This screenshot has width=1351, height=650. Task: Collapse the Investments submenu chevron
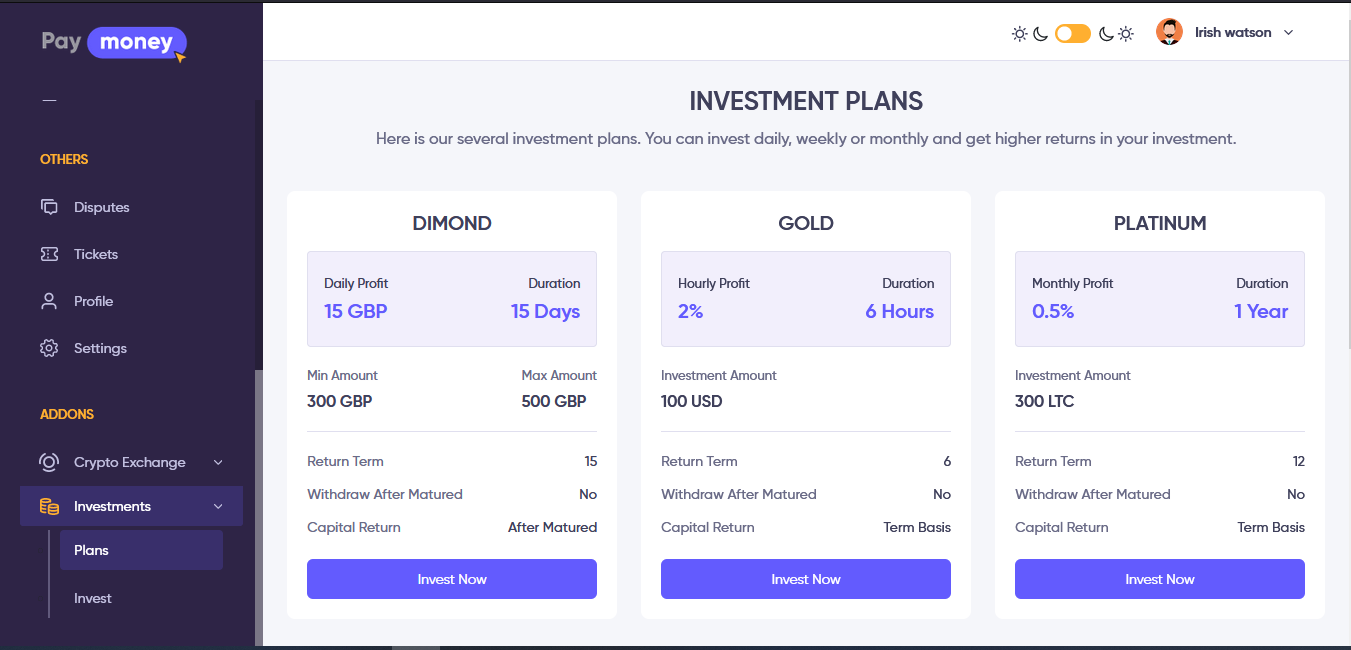tap(218, 506)
